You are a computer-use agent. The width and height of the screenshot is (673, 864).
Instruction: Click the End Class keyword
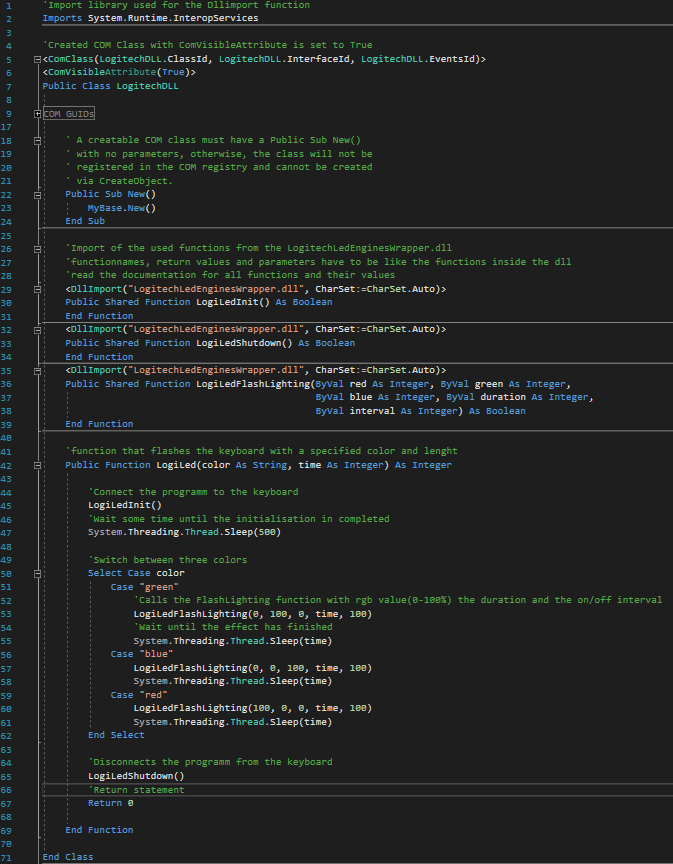(68, 857)
